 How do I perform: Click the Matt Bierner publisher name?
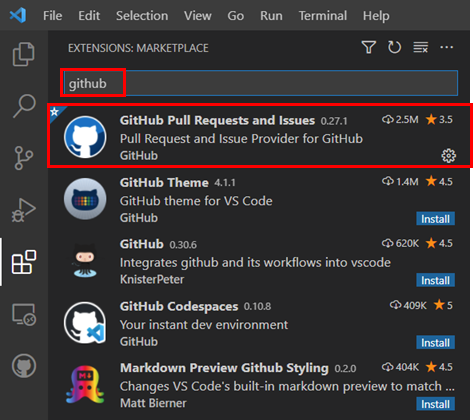(x=153, y=403)
